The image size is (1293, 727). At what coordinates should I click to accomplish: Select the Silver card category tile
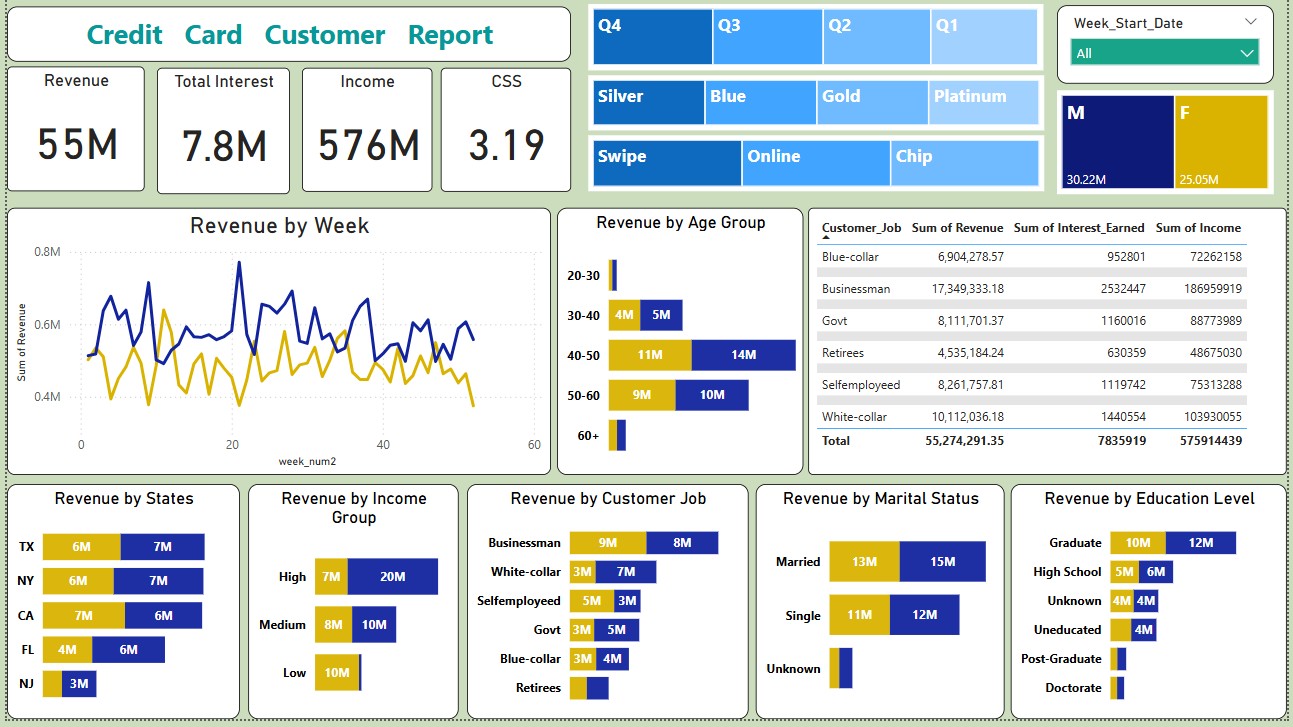click(x=648, y=103)
